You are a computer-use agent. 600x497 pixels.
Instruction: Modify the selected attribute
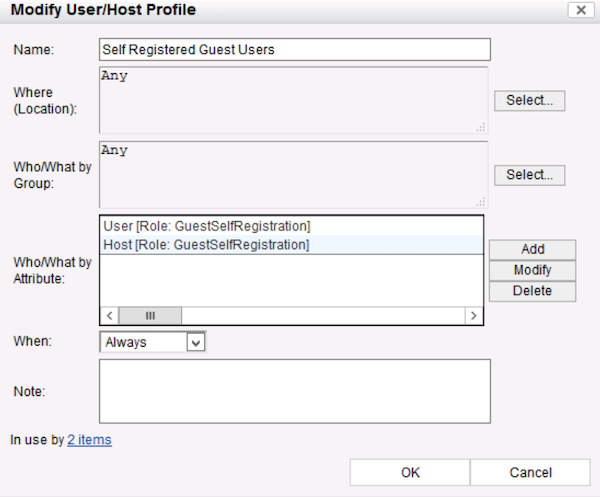(x=532, y=270)
